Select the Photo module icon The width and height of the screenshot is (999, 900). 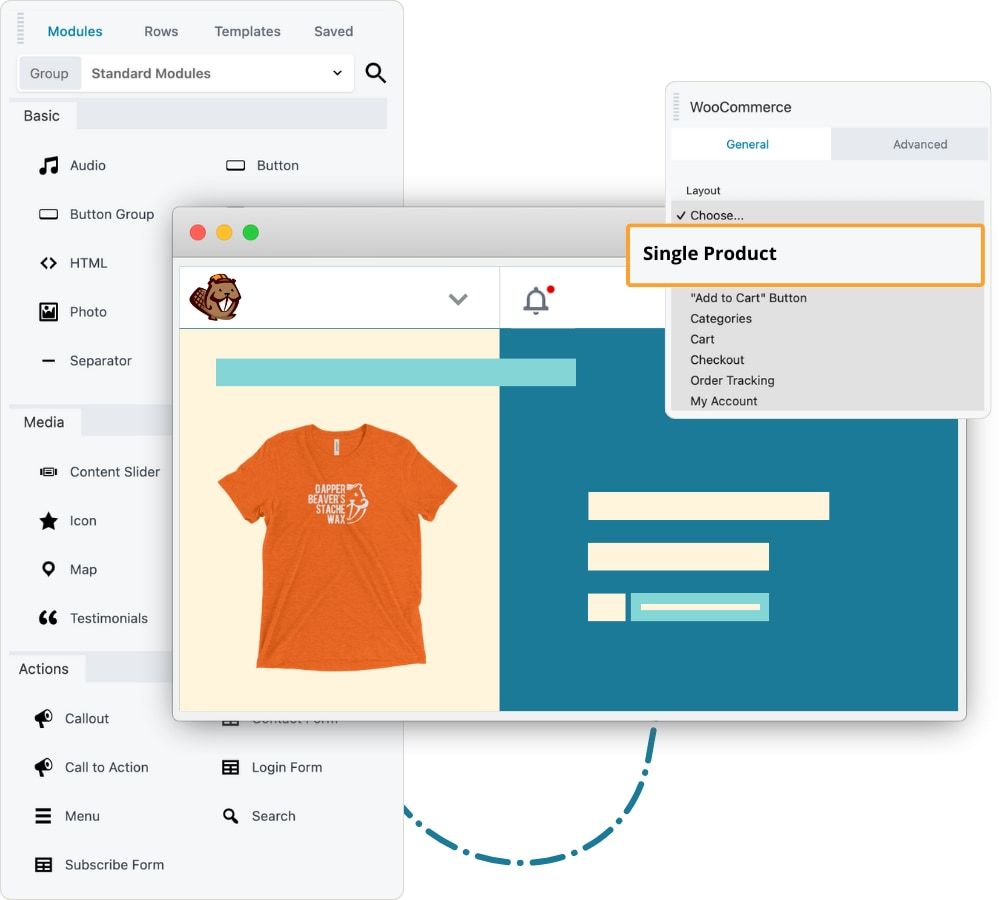click(x=48, y=311)
